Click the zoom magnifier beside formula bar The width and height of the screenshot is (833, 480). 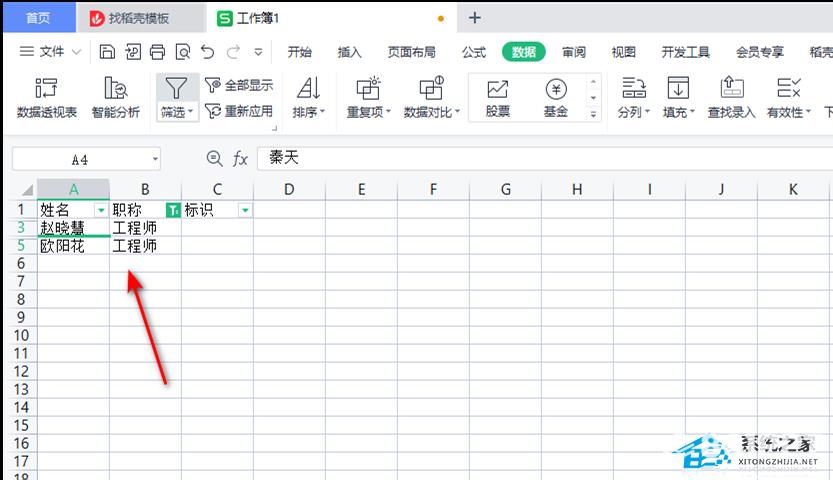pos(214,158)
